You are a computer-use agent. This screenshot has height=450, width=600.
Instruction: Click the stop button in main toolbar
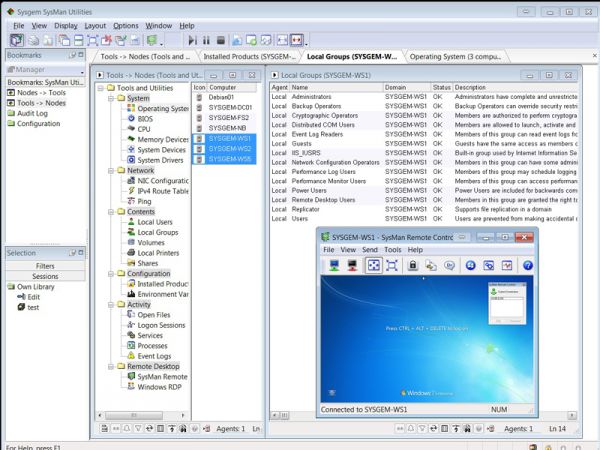pyautogui.click(x=220, y=40)
